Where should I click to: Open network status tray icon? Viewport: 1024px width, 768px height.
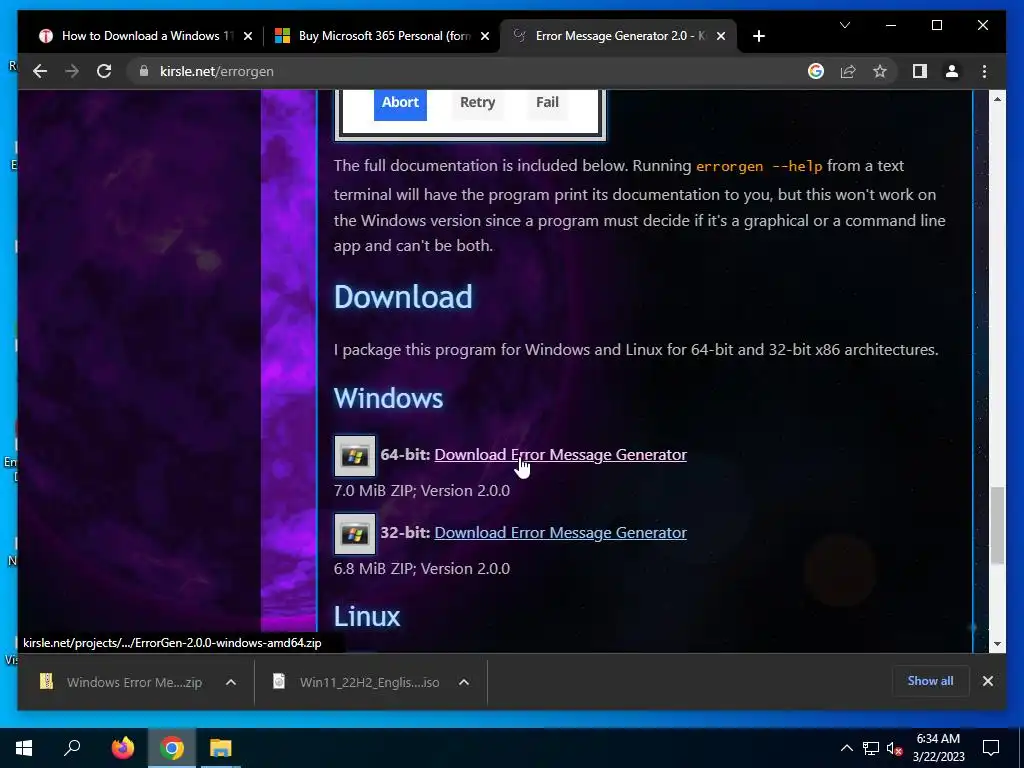871,748
